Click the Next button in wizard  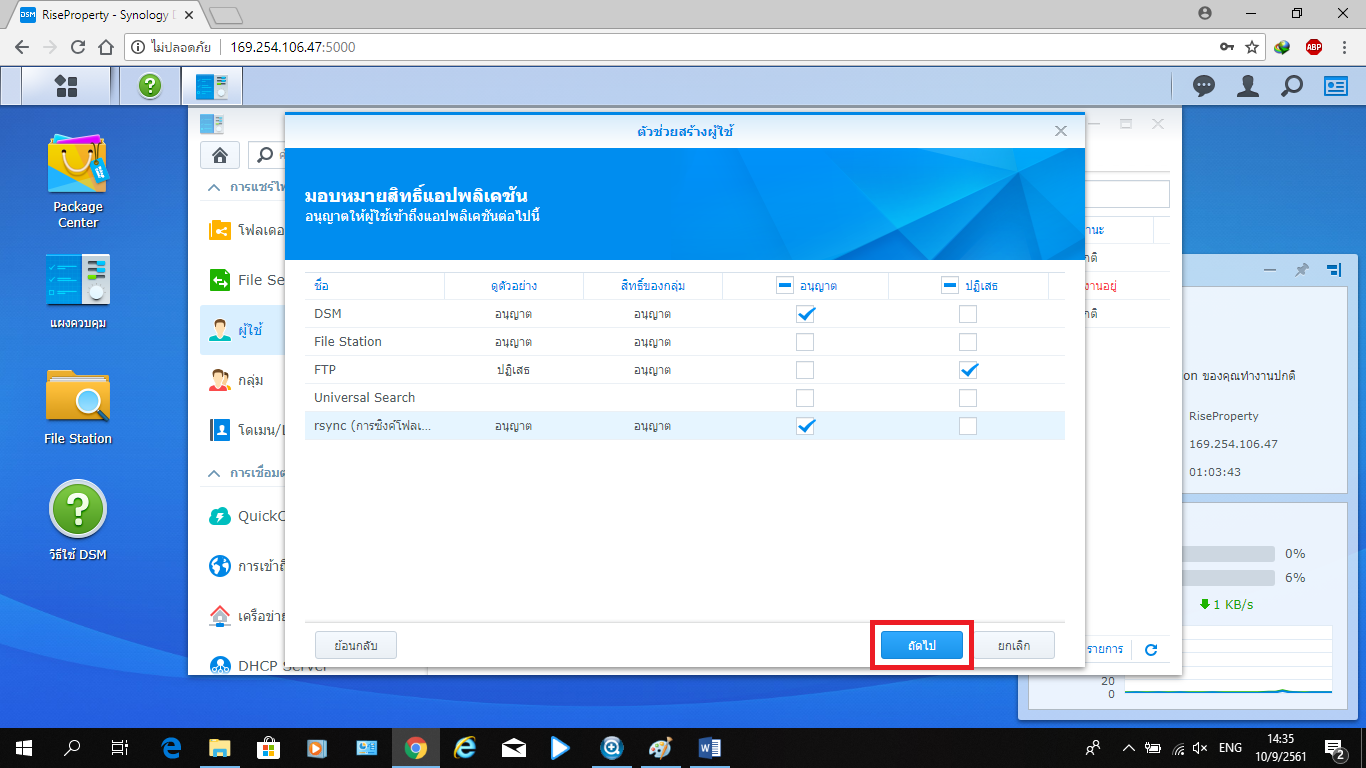[x=921, y=646]
